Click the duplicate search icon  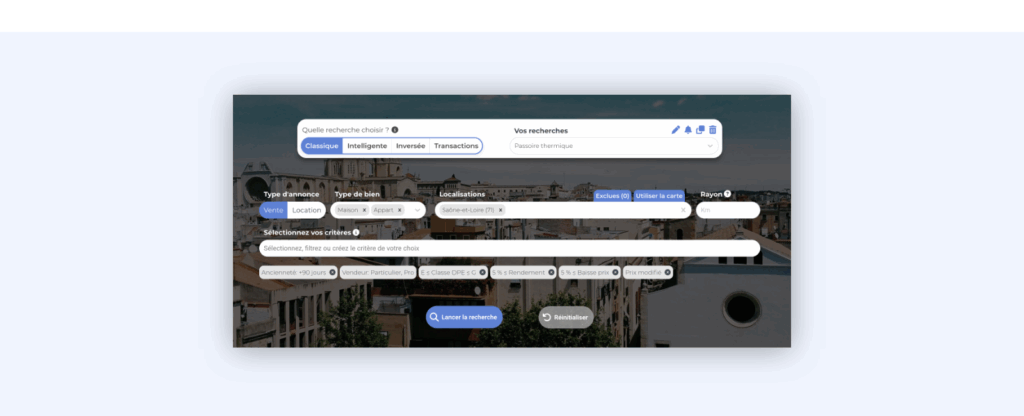700,130
